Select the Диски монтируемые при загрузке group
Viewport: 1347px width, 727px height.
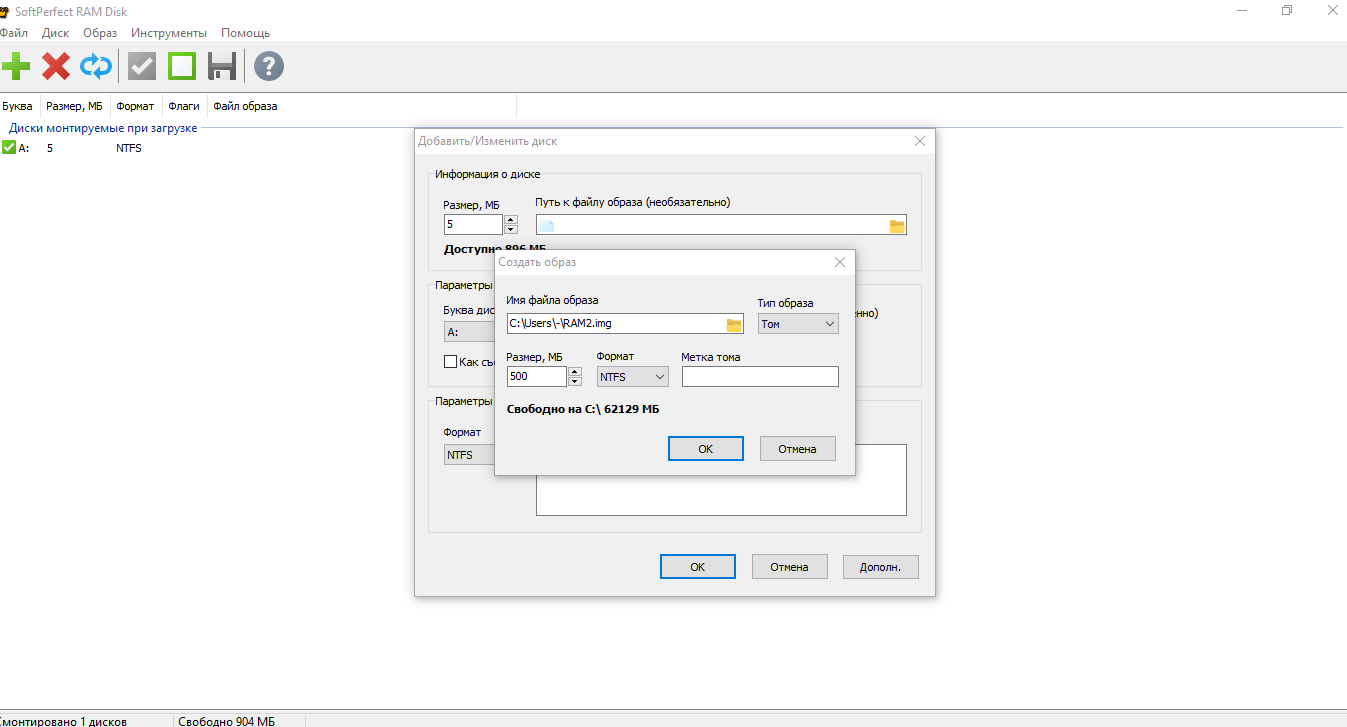[103, 128]
